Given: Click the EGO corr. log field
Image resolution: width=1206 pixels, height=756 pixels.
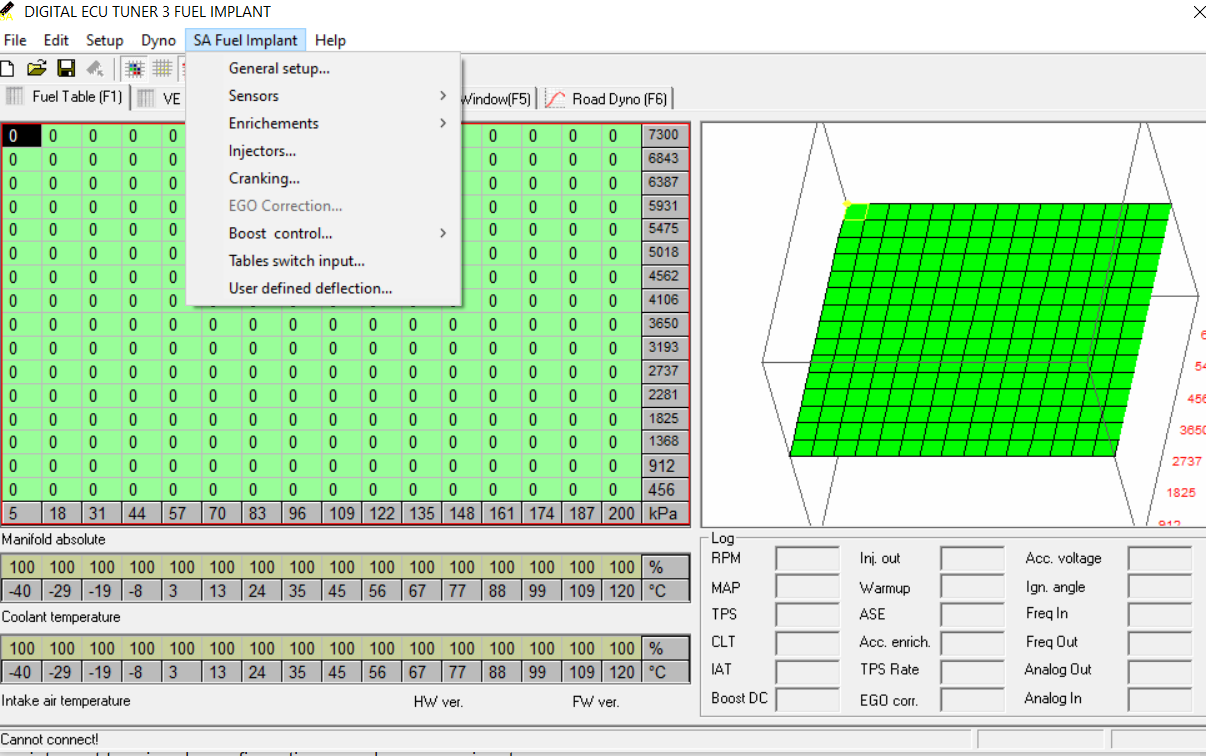Looking at the screenshot, I should point(972,699).
